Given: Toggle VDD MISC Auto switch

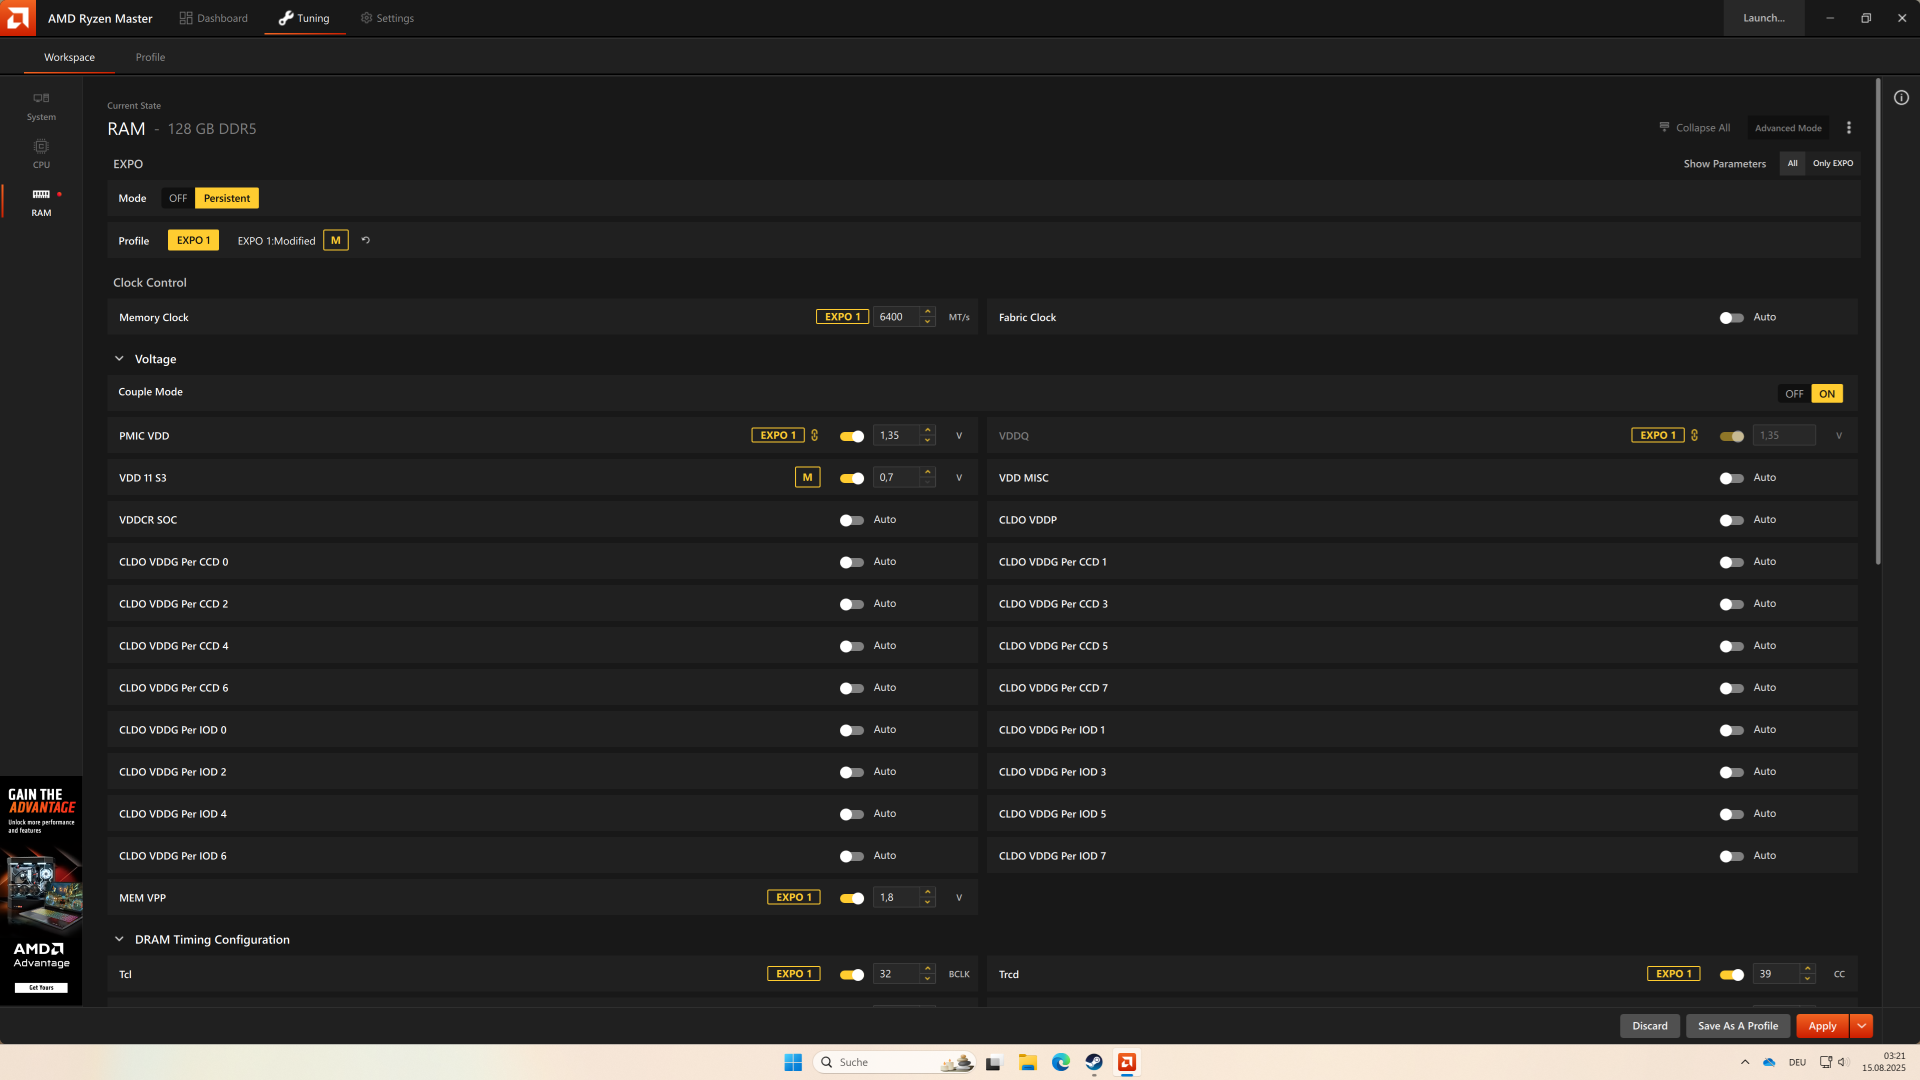Looking at the screenshot, I should point(1731,478).
